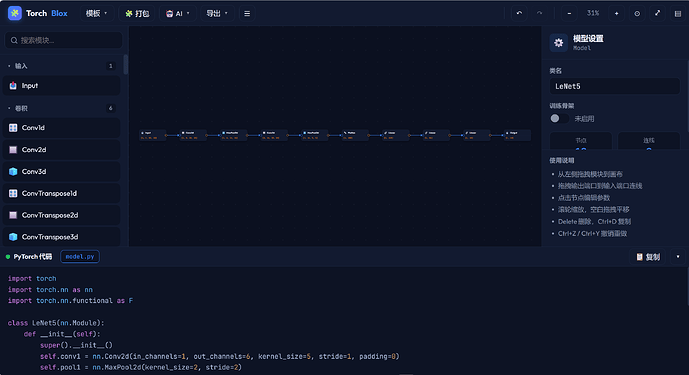Click the 'Delete 删除, Ctrl+D 复制' hint

pyautogui.click(x=594, y=222)
